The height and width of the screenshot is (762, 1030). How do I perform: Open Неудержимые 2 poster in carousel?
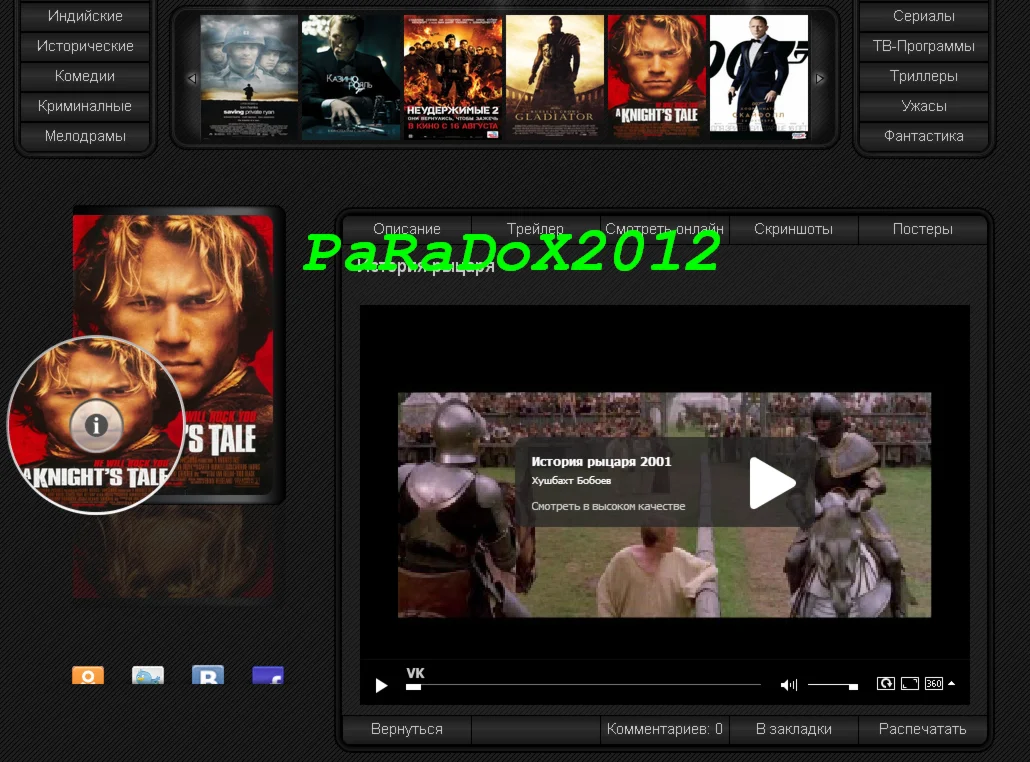453,77
